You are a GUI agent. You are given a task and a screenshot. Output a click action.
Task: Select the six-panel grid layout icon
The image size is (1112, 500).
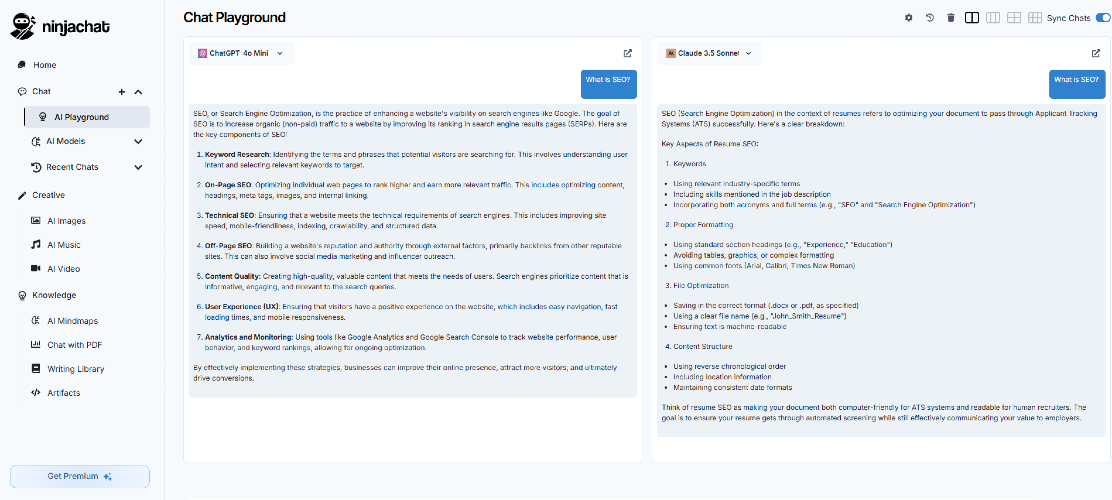pos(1035,18)
